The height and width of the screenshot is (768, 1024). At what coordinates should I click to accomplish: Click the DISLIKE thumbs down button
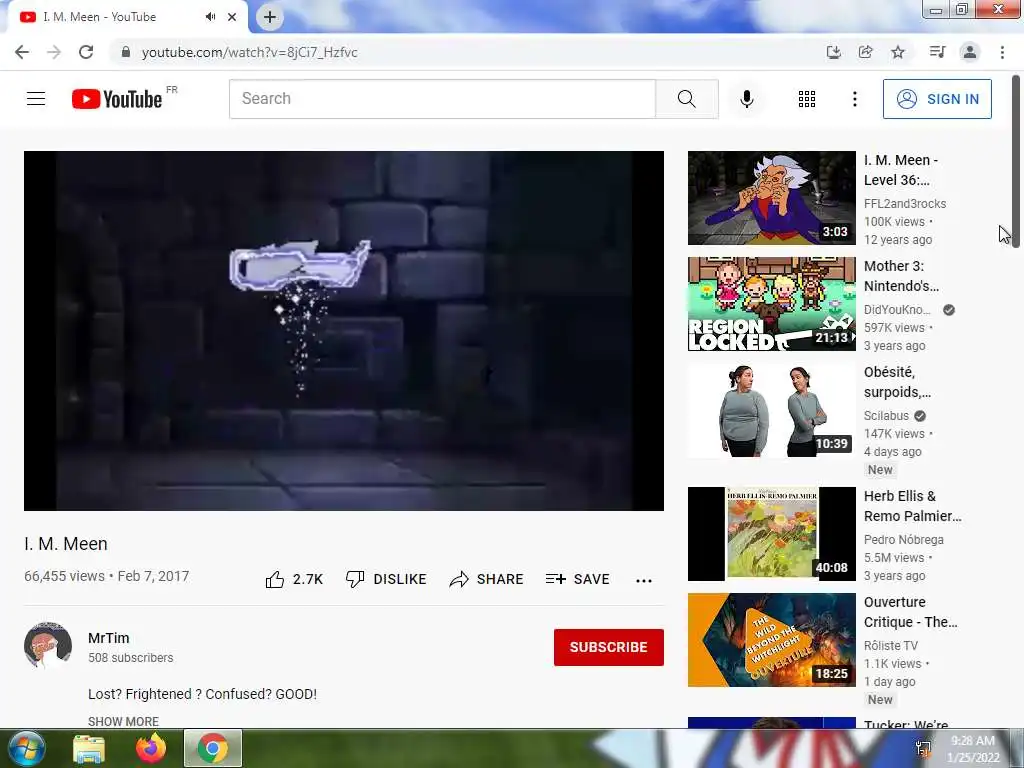(x=386, y=579)
